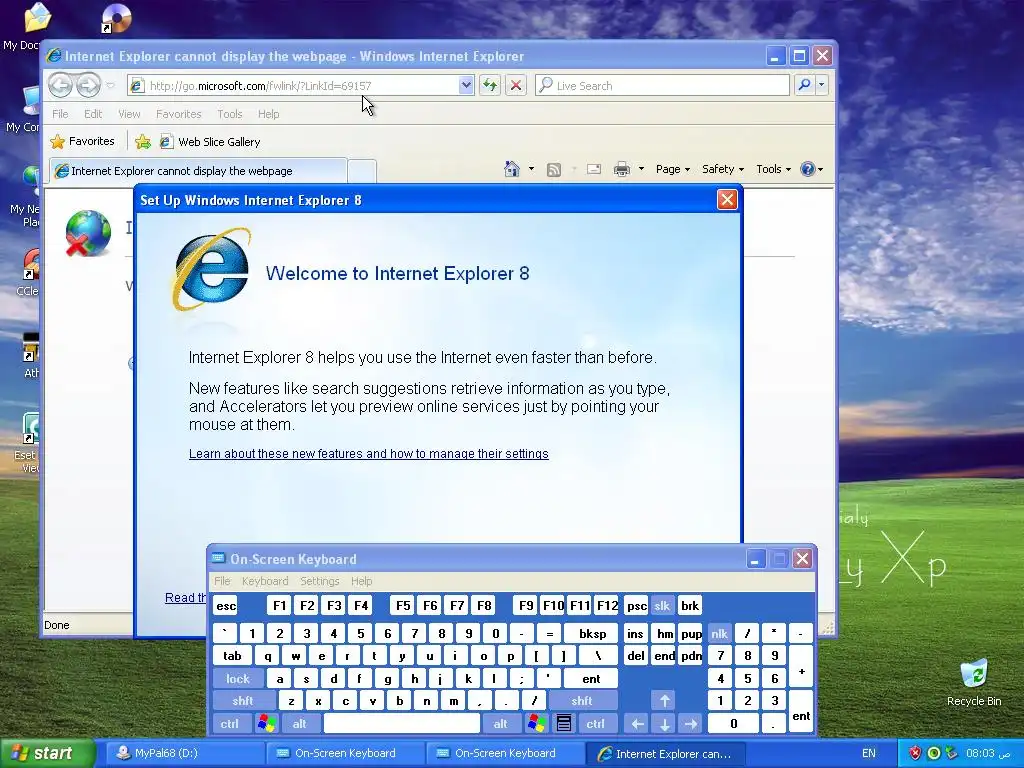Click the Back navigation button in Internet Explorer
Screen dimensions: 1024x768
[x=60, y=85]
